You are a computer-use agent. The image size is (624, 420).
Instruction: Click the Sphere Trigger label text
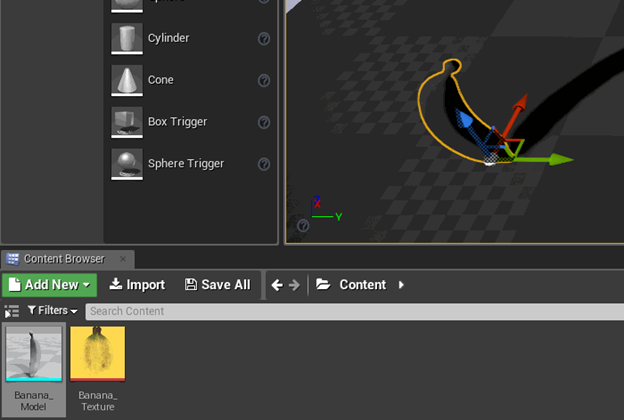pos(186,164)
